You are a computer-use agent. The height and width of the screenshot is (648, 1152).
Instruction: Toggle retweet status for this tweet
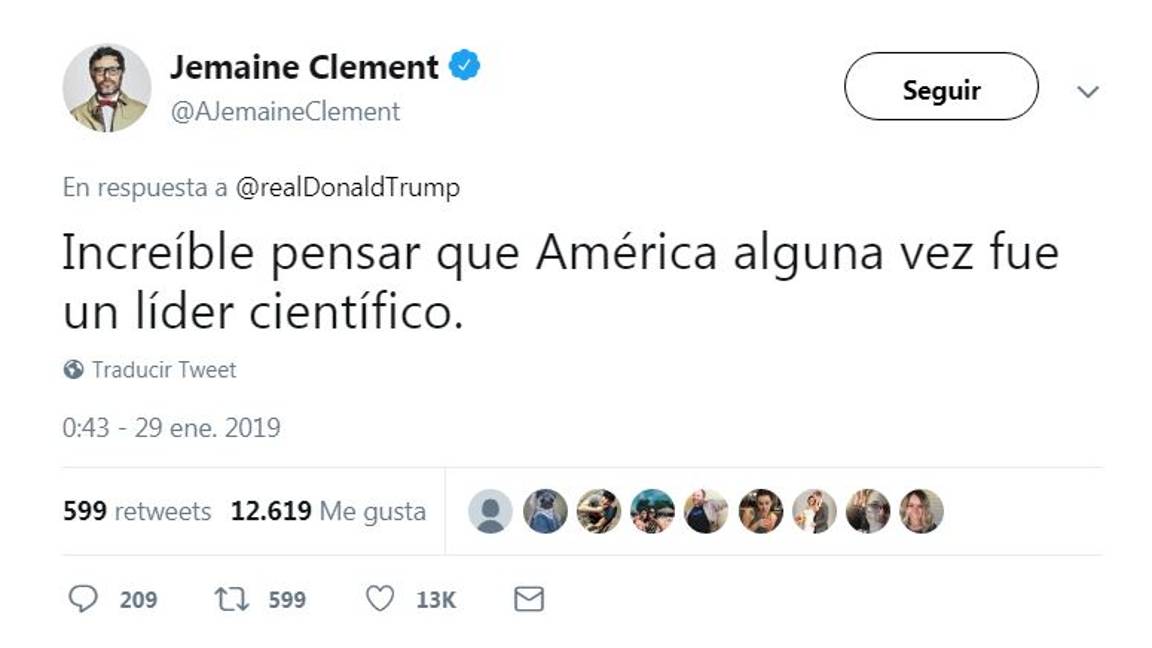point(230,598)
